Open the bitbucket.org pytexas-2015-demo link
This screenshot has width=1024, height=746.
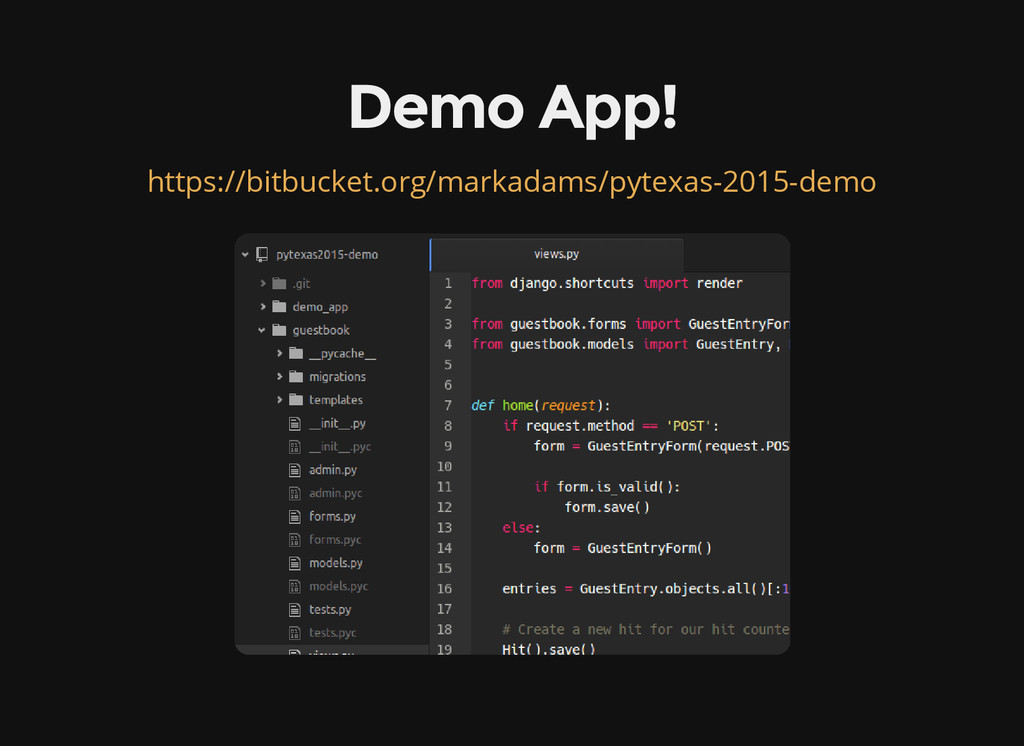point(511,182)
